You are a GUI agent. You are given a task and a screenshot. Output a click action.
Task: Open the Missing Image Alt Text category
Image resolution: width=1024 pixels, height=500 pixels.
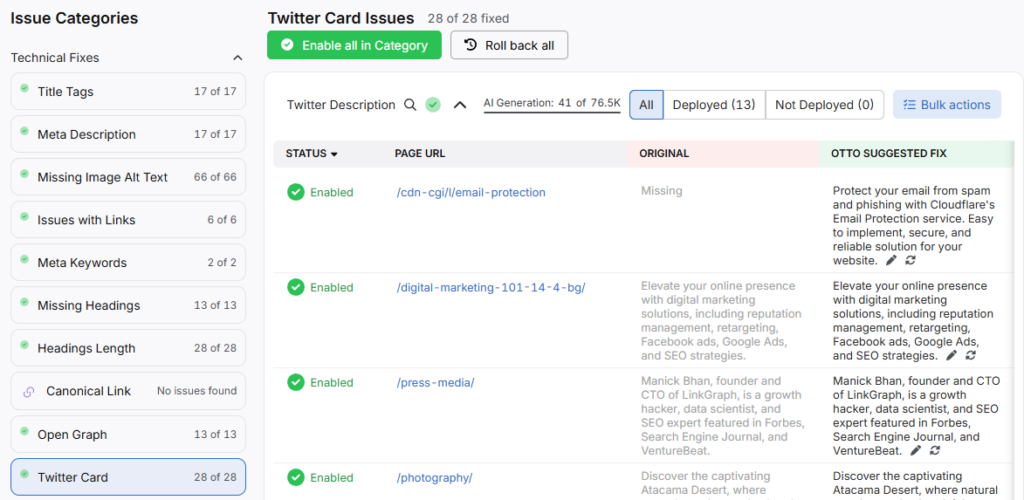(128, 177)
